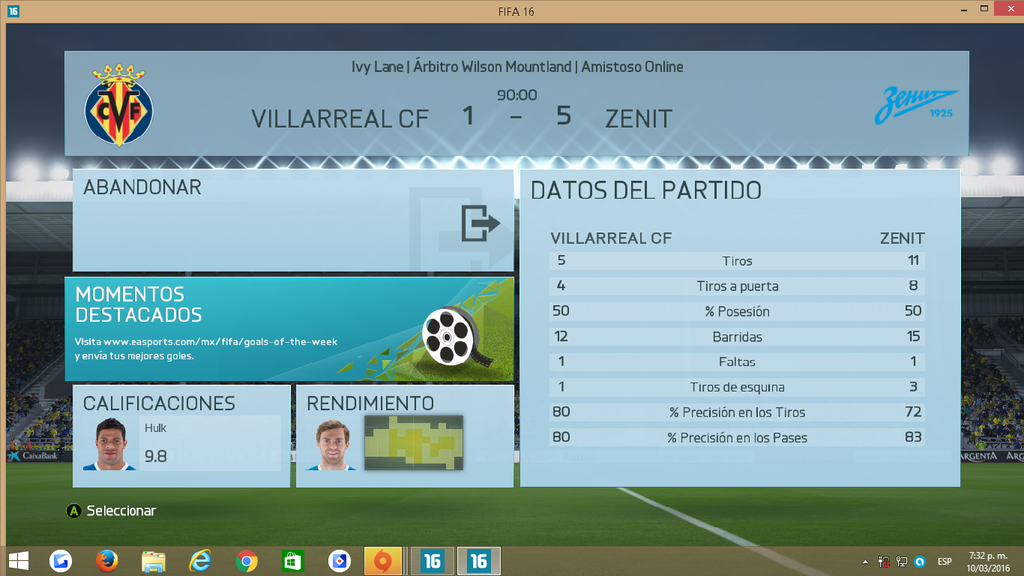Launch Firefox from the taskbar
1024x576 pixels.
tap(106, 561)
